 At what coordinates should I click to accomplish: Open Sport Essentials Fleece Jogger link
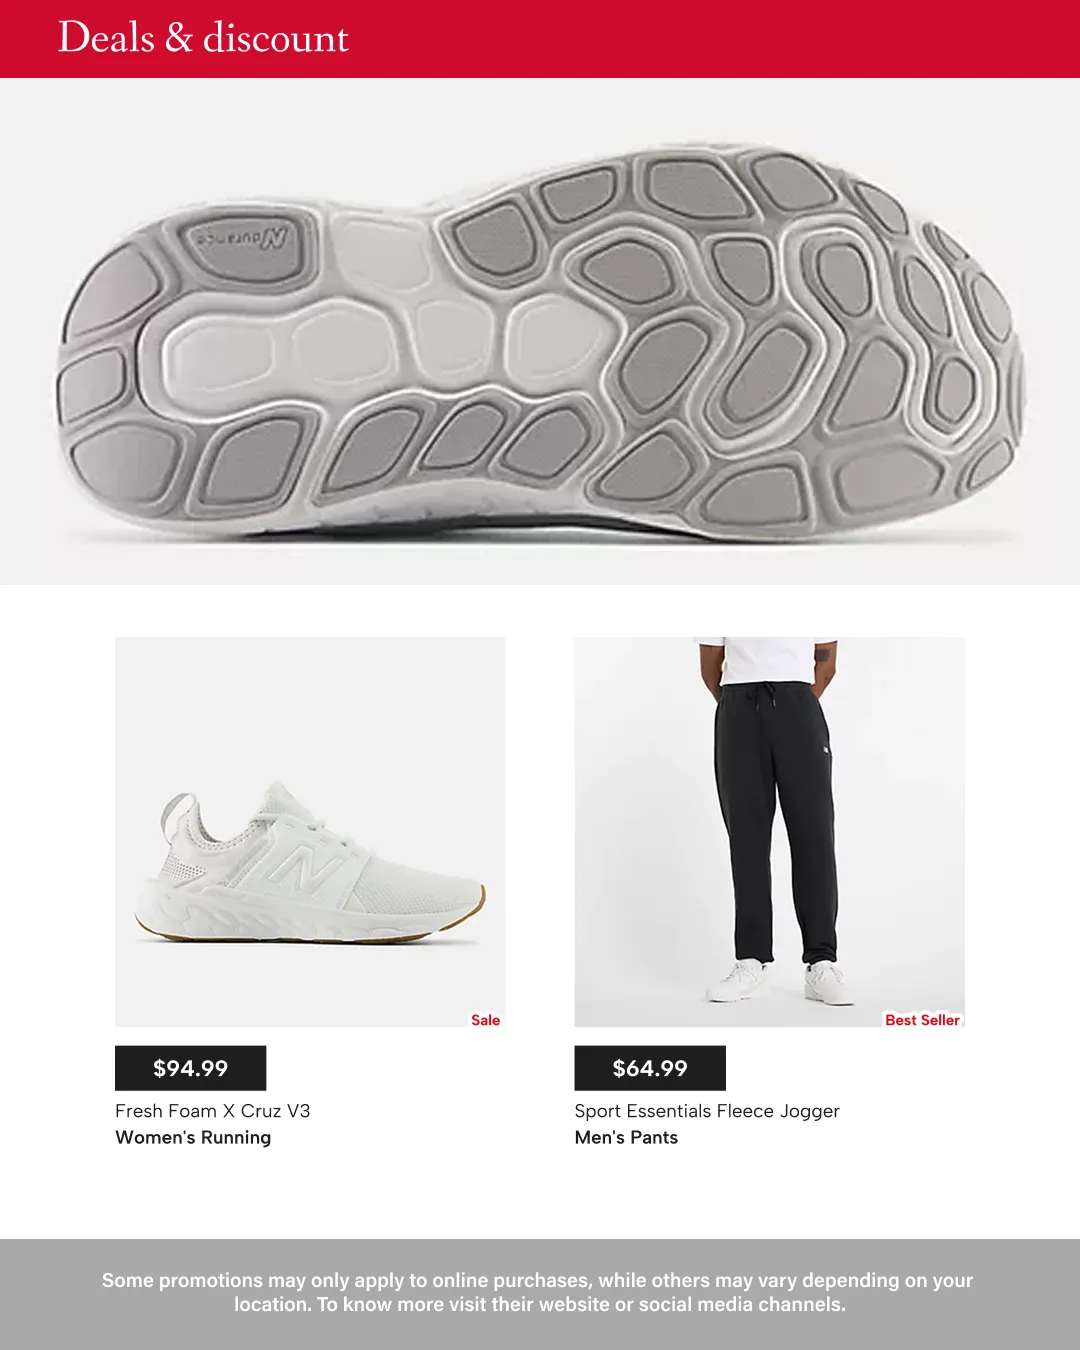point(707,1111)
